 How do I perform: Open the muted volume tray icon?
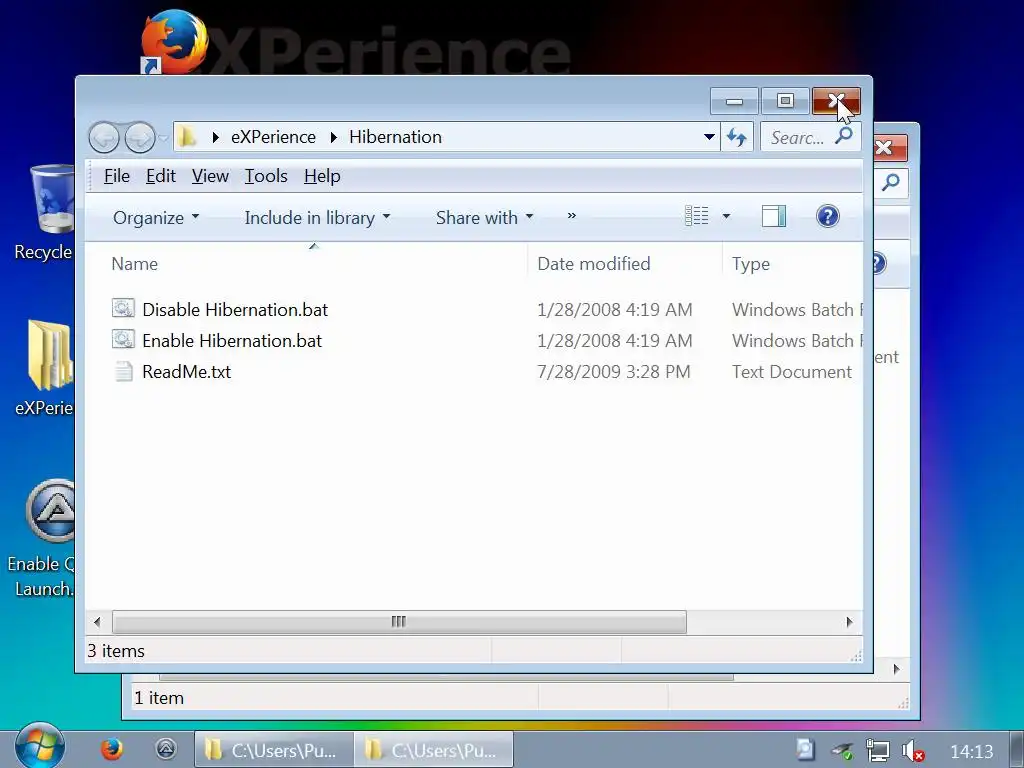[x=912, y=750]
